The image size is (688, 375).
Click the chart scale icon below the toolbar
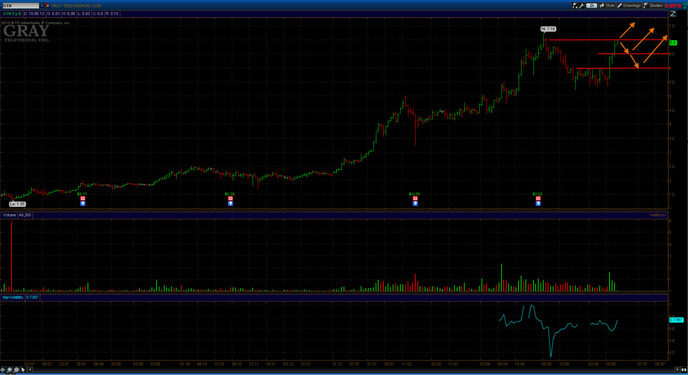pos(673,14)
